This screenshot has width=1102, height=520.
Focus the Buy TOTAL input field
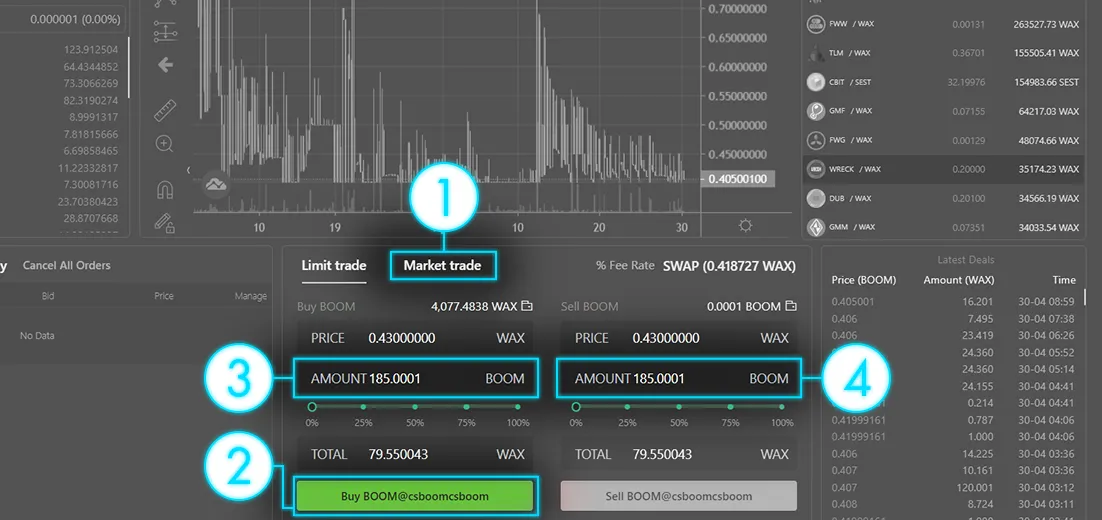pos(415,455)
